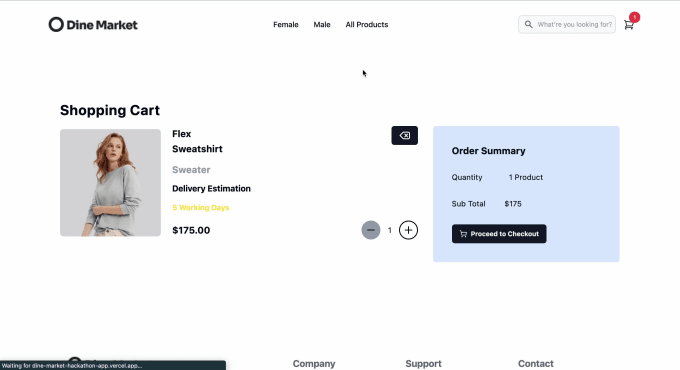The height and width of the screenshot is (370, 680).
Task: Open the Flex Sweatshirt product image
Action: tap(110, 183)
